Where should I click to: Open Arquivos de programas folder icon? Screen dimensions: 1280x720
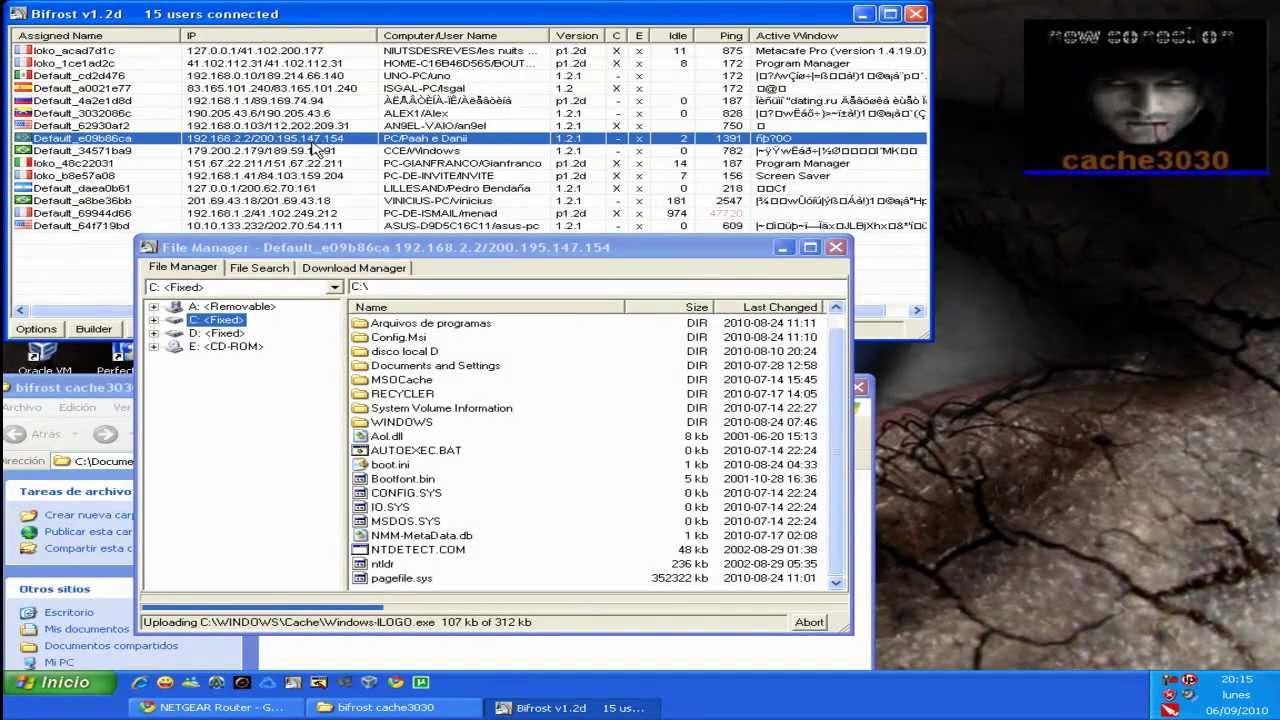tap(360, 323)
